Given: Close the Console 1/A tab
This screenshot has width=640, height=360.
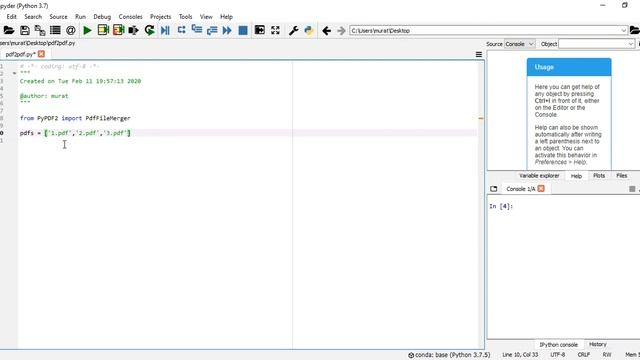Looking at the screenshot, I should click(541, 189).
